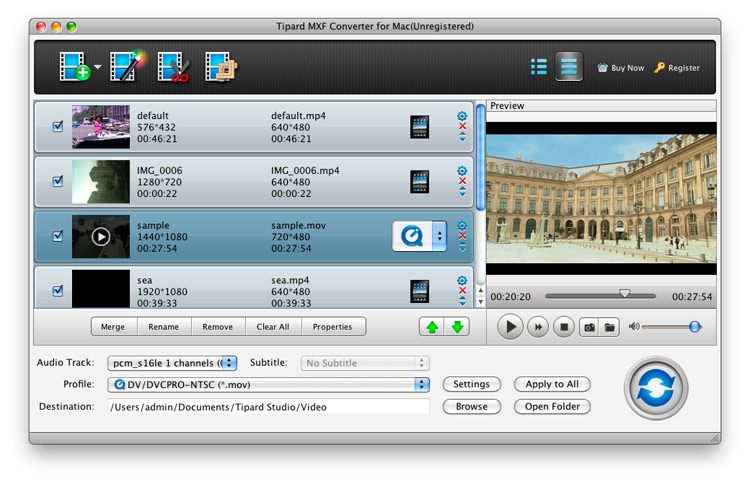Mute preview with the speaker icon
Viewport: 750px width, 484px height.
(x=634, y=327)
